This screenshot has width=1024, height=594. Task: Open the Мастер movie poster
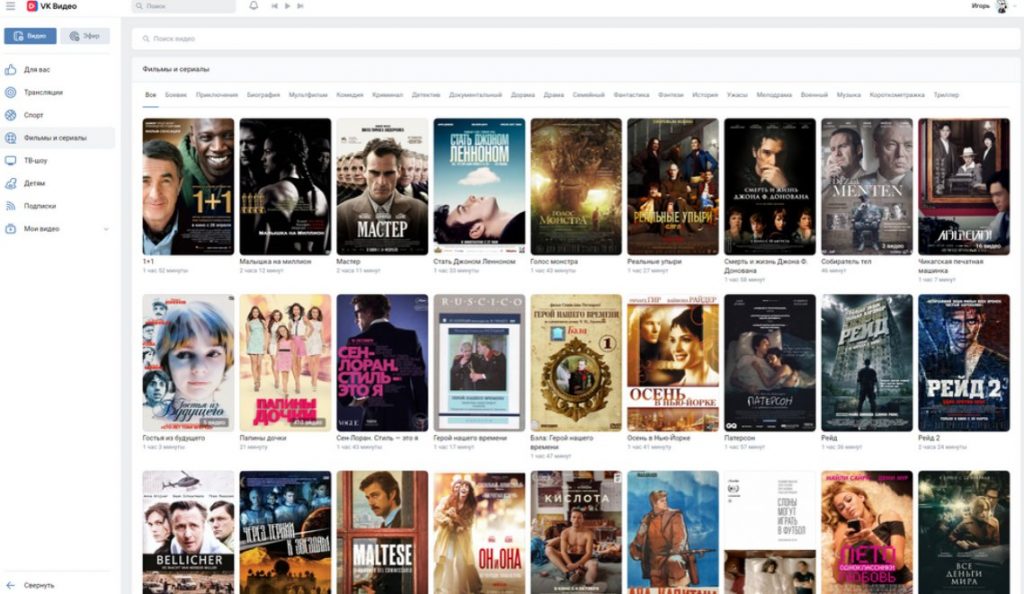(x=382, y=187)
